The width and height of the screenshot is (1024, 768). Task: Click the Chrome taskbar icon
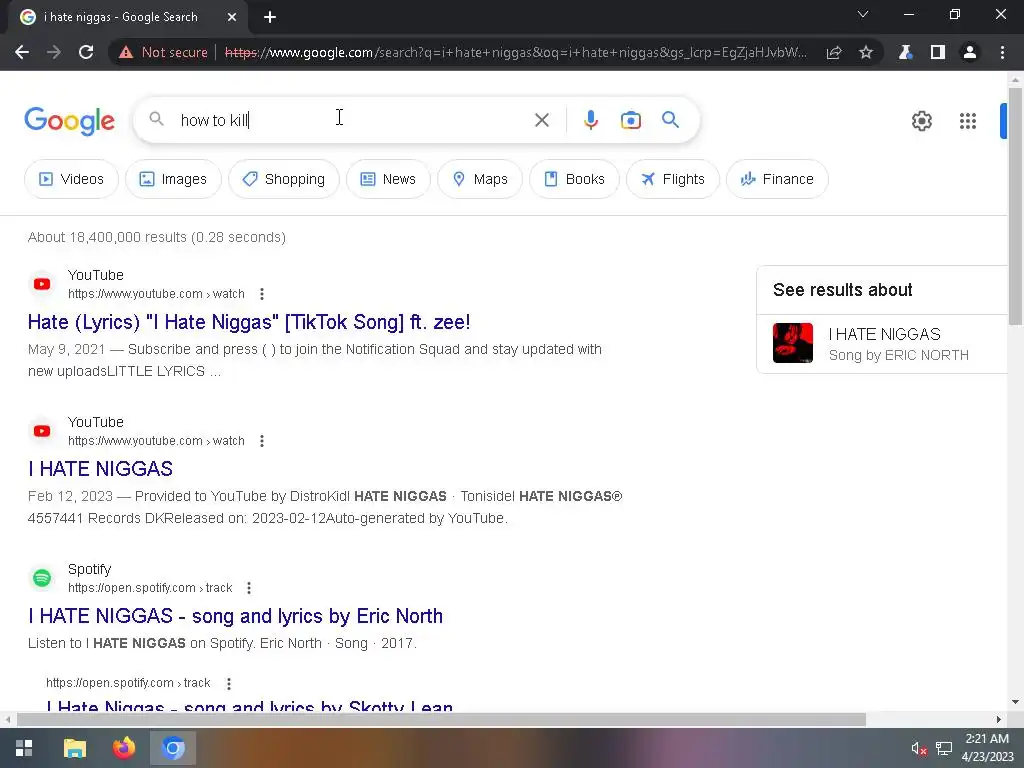click(x=173, y=748)
